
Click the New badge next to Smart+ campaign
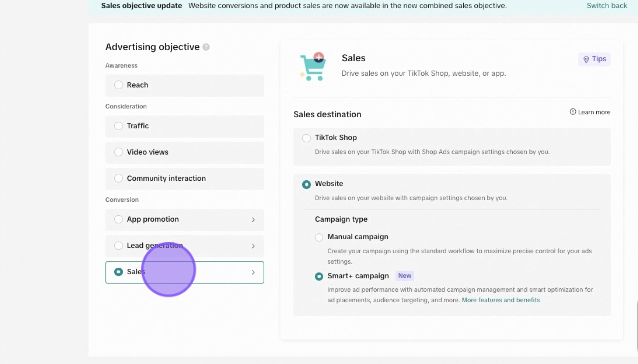[404, 276]
